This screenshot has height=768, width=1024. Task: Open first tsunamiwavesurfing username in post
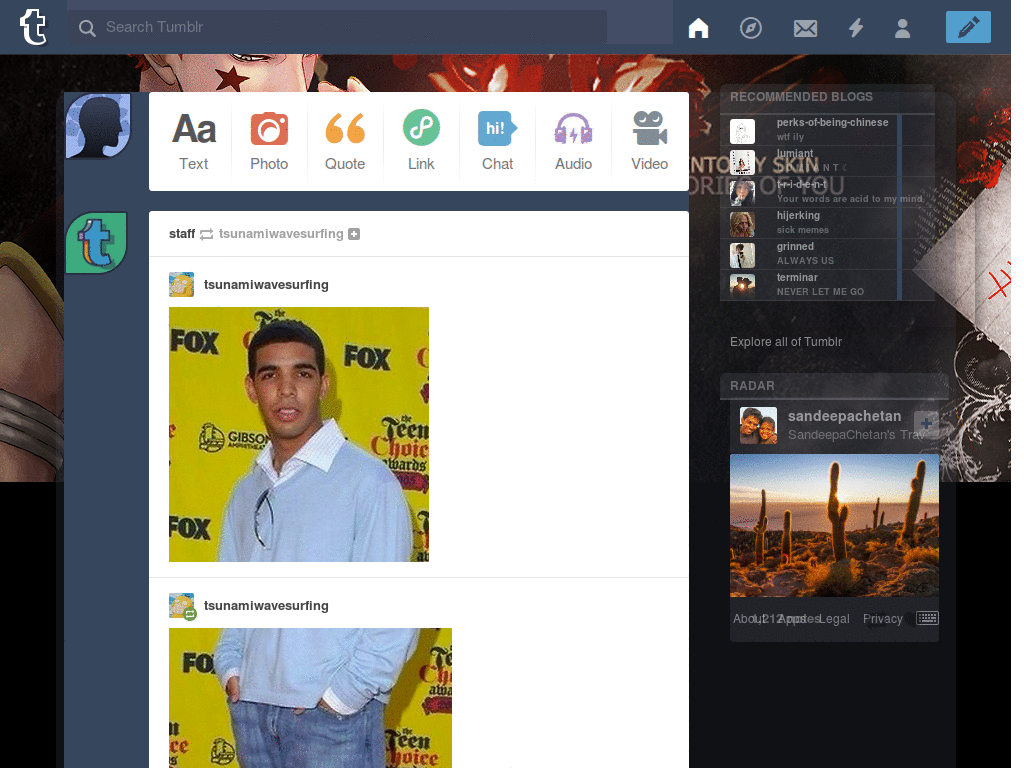pyautogui.click(x=266, y=285)
